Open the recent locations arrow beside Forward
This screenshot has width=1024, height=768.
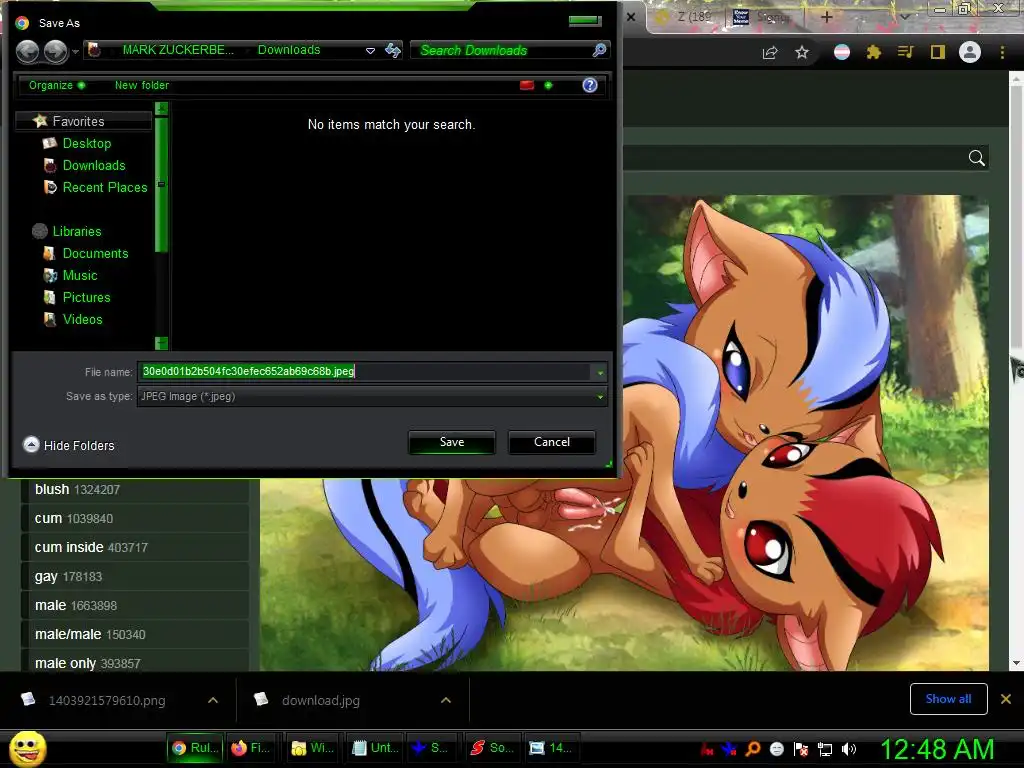click(75, 51)
